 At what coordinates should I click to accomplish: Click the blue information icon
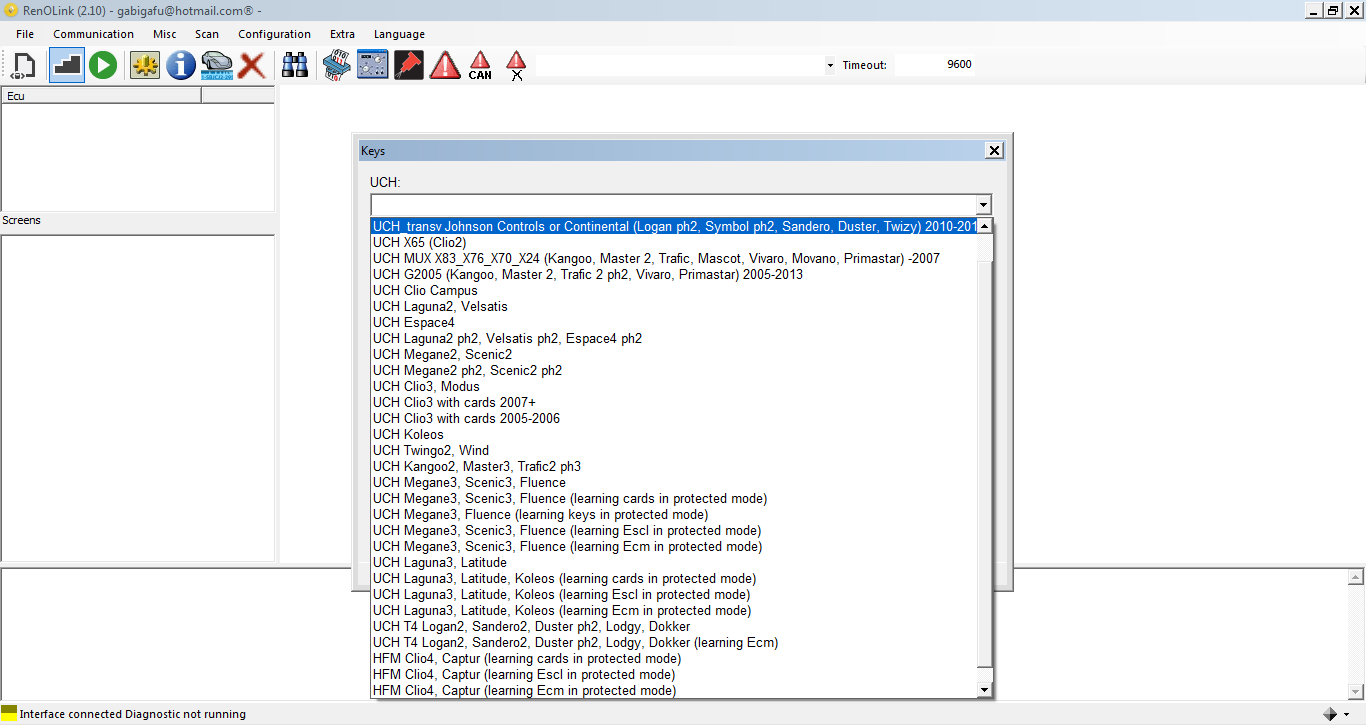(181, 66)
